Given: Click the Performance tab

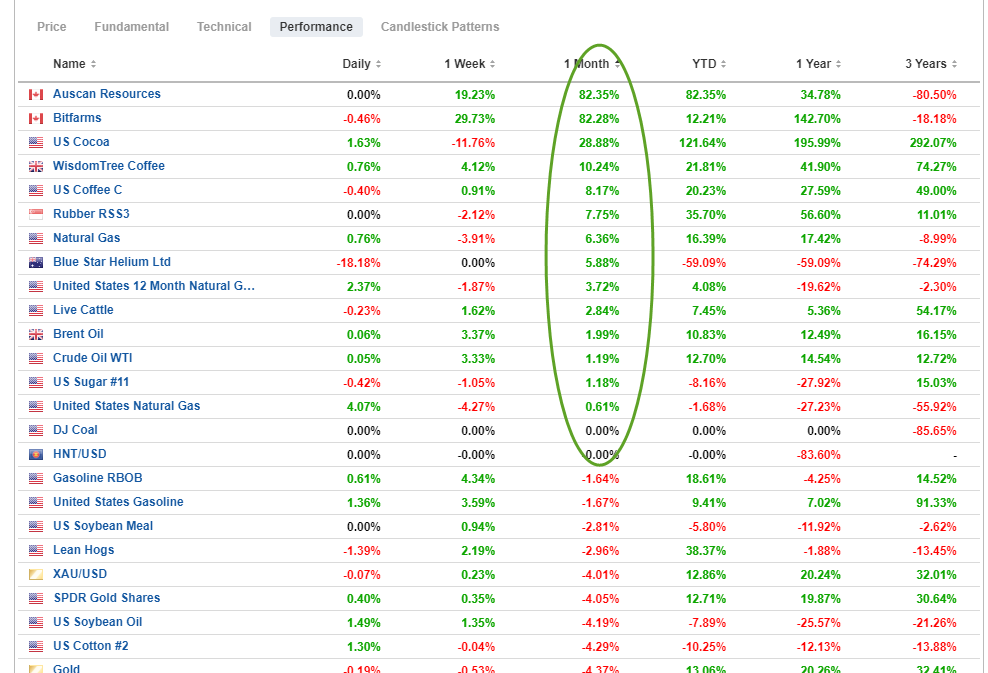Looking at the screenshot, I should coord(316,26).
